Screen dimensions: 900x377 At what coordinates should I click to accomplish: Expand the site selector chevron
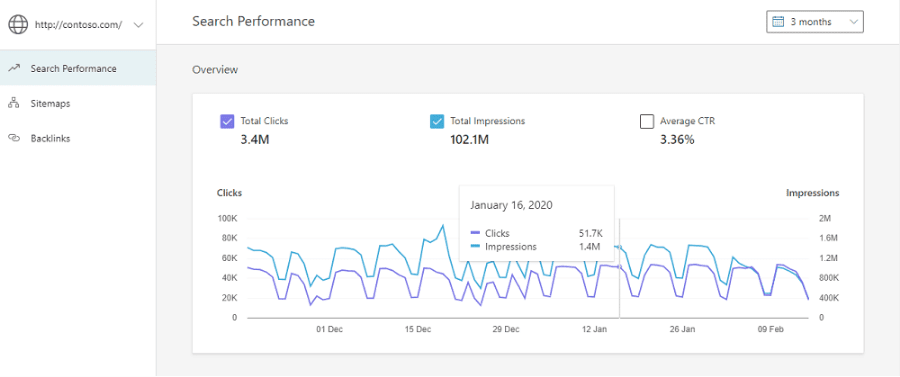[x=138, y=25]
